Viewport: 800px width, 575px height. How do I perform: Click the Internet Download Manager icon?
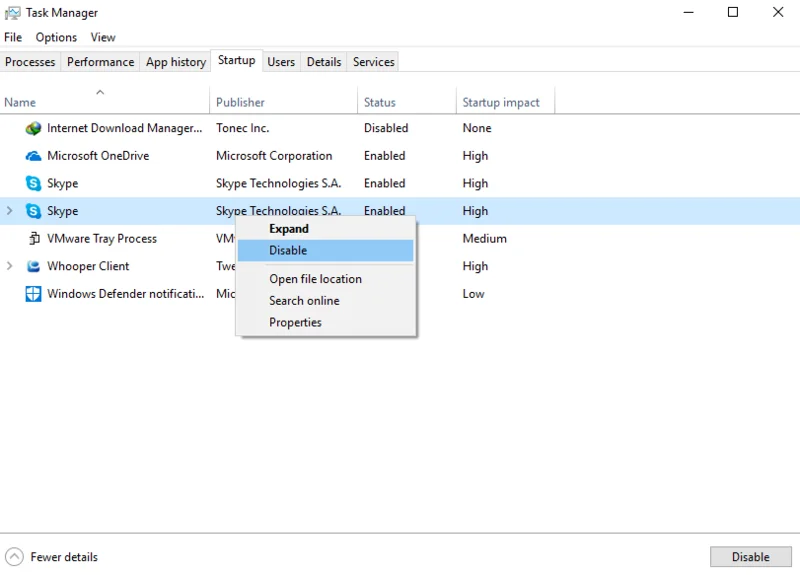(33, 128)
